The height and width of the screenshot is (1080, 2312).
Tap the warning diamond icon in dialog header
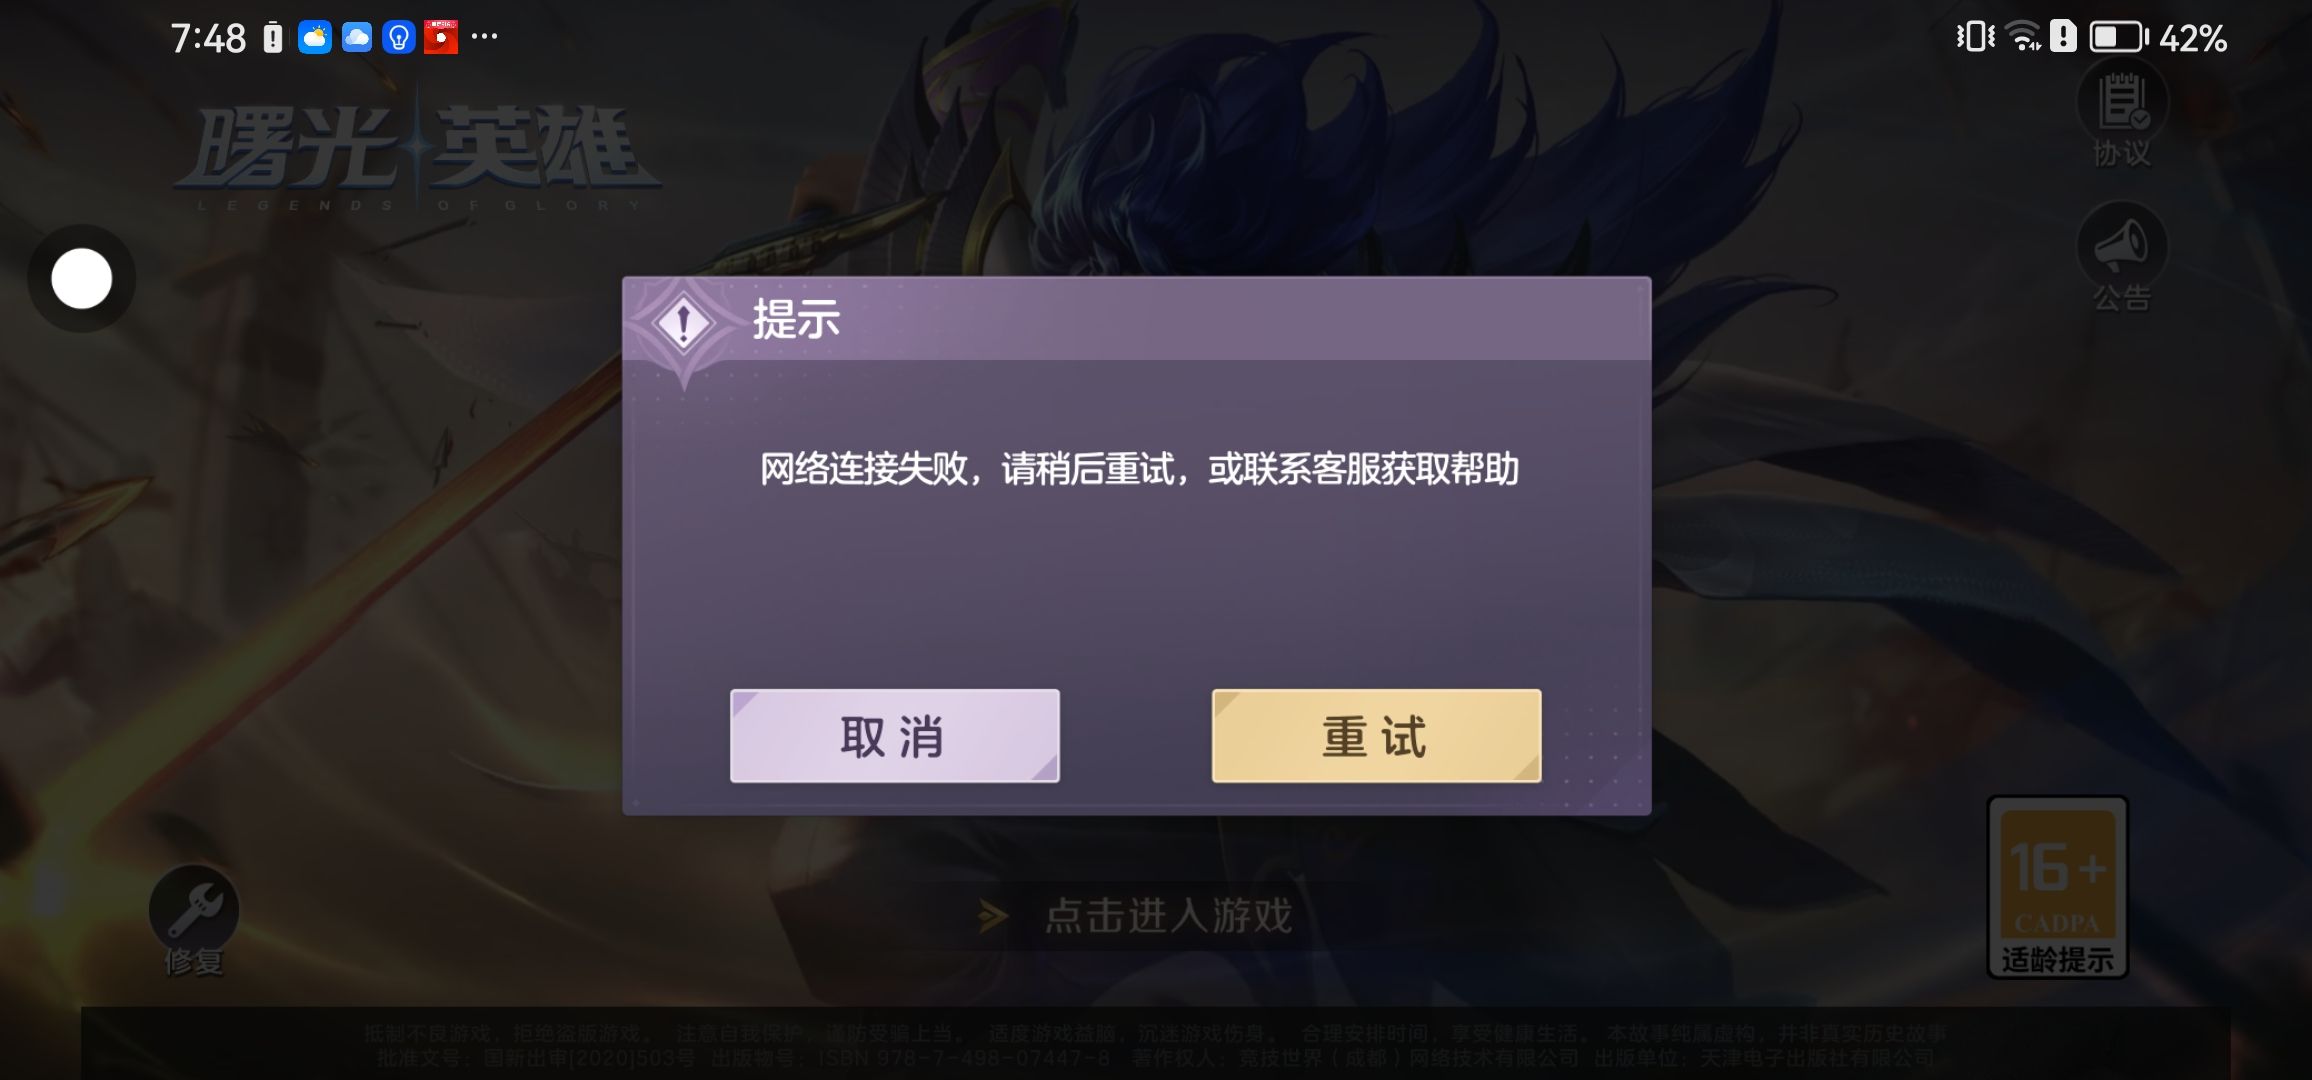[683, 323]
